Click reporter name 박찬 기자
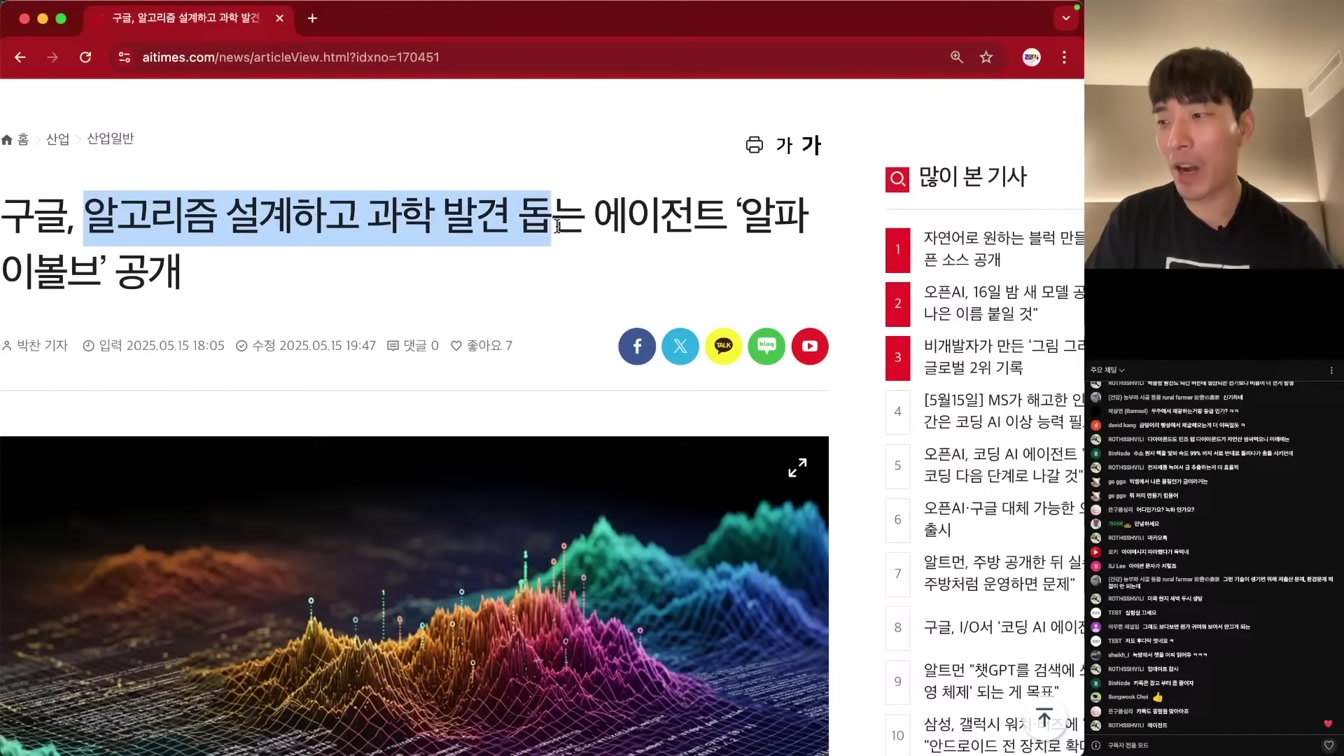This screenshot has width=1344, height=756. point(35,345)
